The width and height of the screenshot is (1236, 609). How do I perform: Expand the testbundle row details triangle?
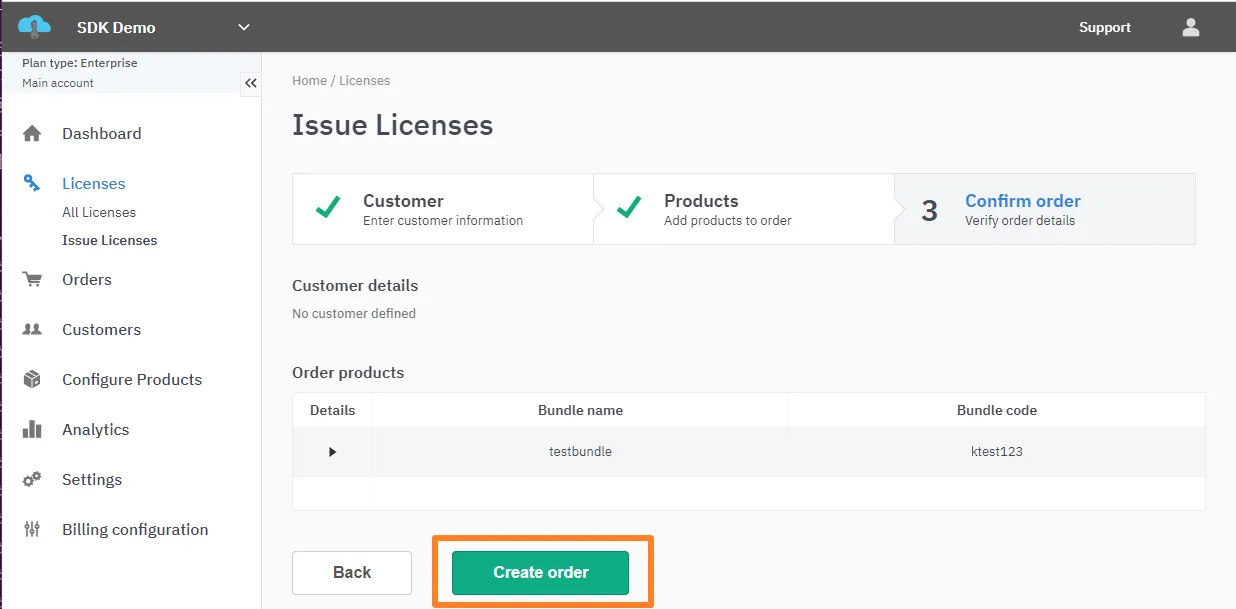[332, 451]
